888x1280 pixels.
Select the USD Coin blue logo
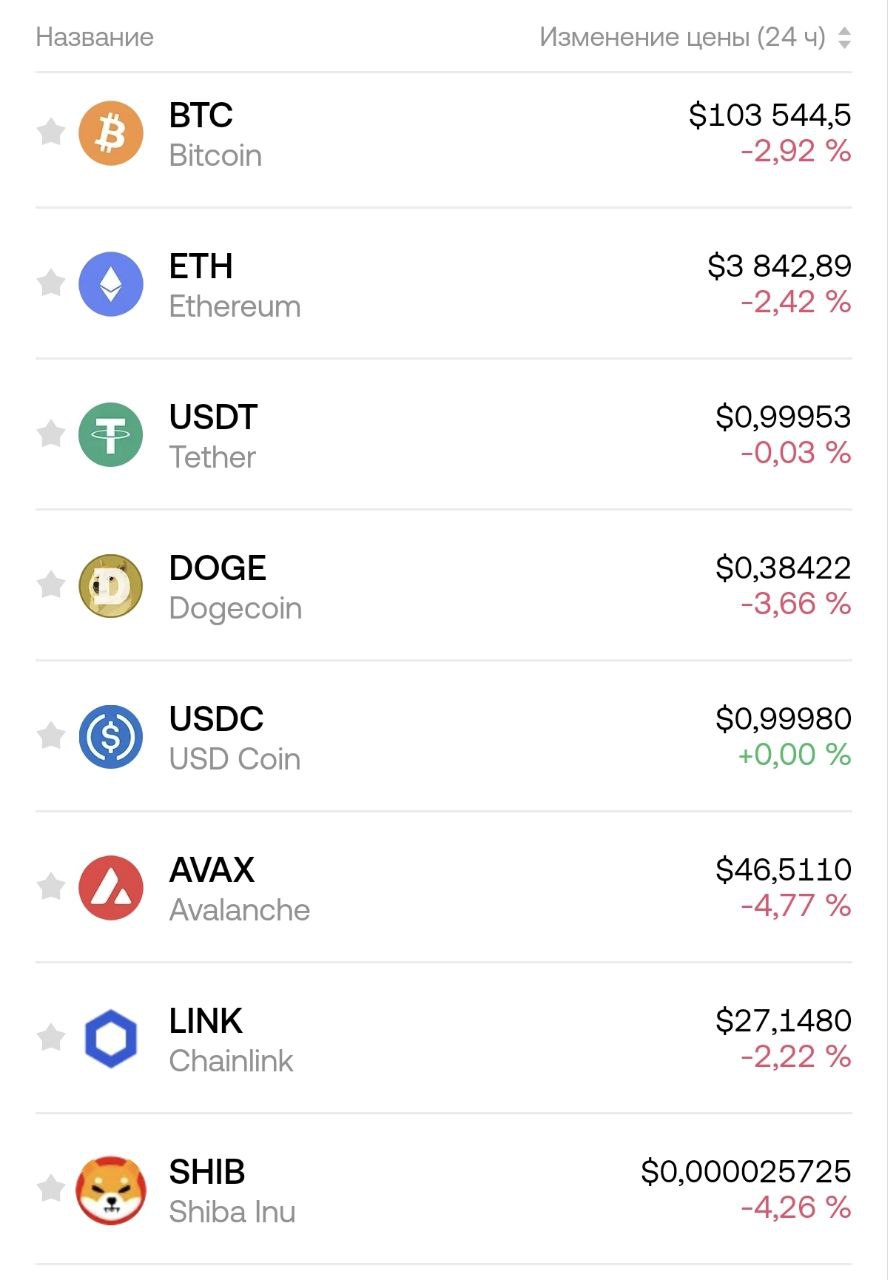coord(111,737)
